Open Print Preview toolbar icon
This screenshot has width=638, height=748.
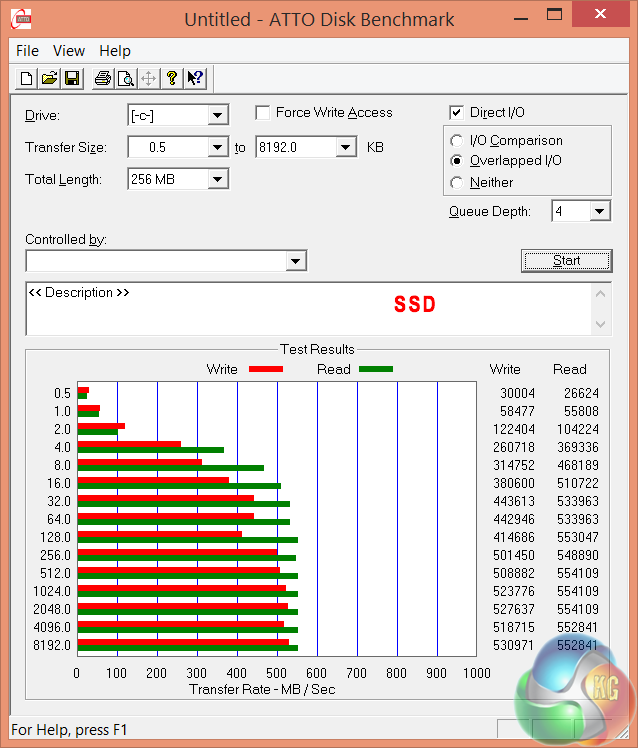[126, 78]
